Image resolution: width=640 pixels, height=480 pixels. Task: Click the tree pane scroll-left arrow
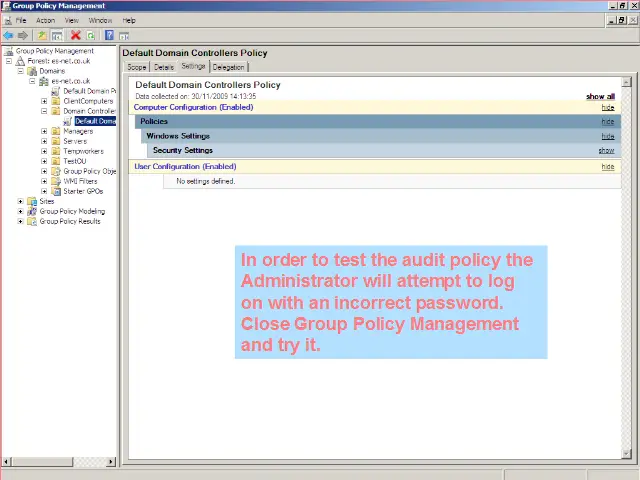pyautogui.click(x=6, y=462)
